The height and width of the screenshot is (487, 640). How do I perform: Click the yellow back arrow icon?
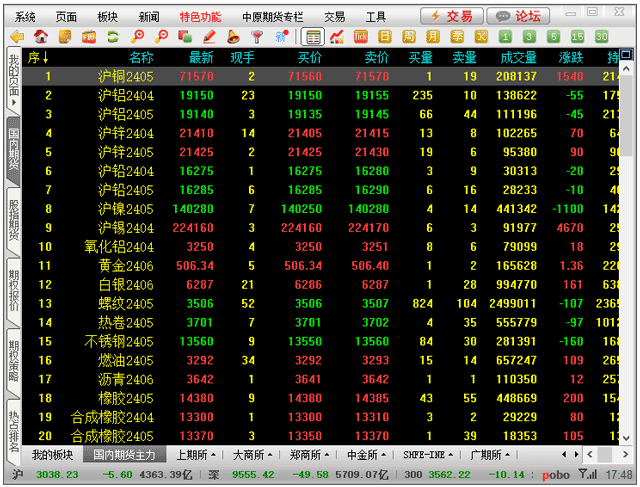coord(17,37)
